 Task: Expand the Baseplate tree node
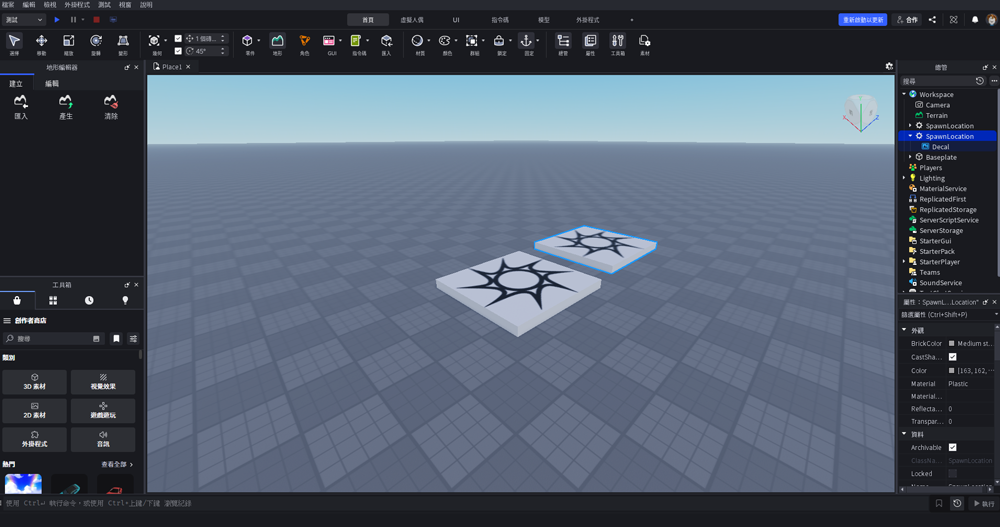click(910, 157)
